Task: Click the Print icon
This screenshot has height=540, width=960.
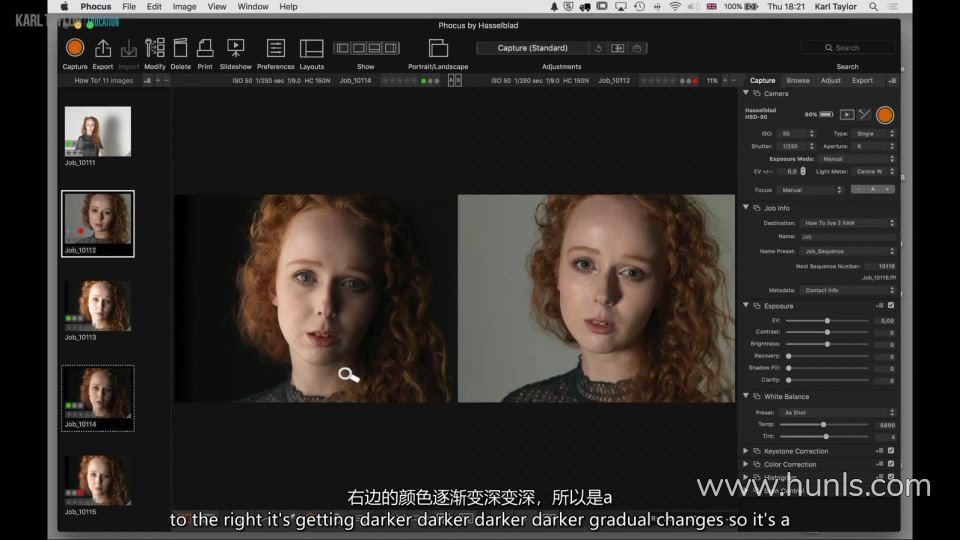Action: click(x=205, y=48)
